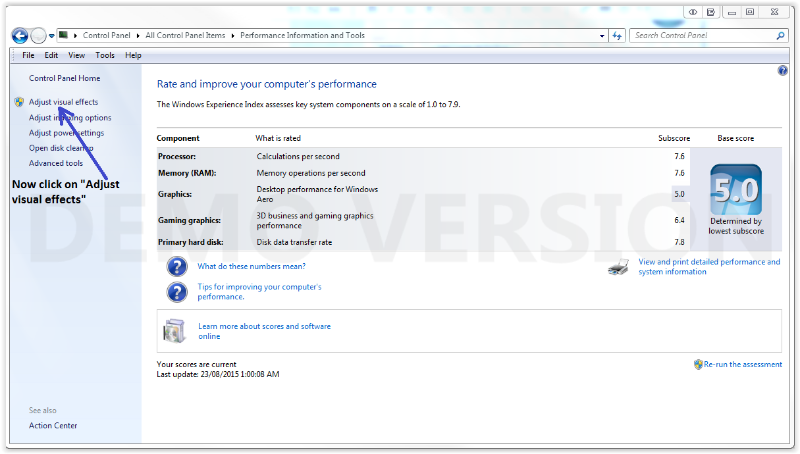Screen dimensions: 800x454
Task: Click question icon beside Tips for improving performance
Action: (x=177, y=292)
